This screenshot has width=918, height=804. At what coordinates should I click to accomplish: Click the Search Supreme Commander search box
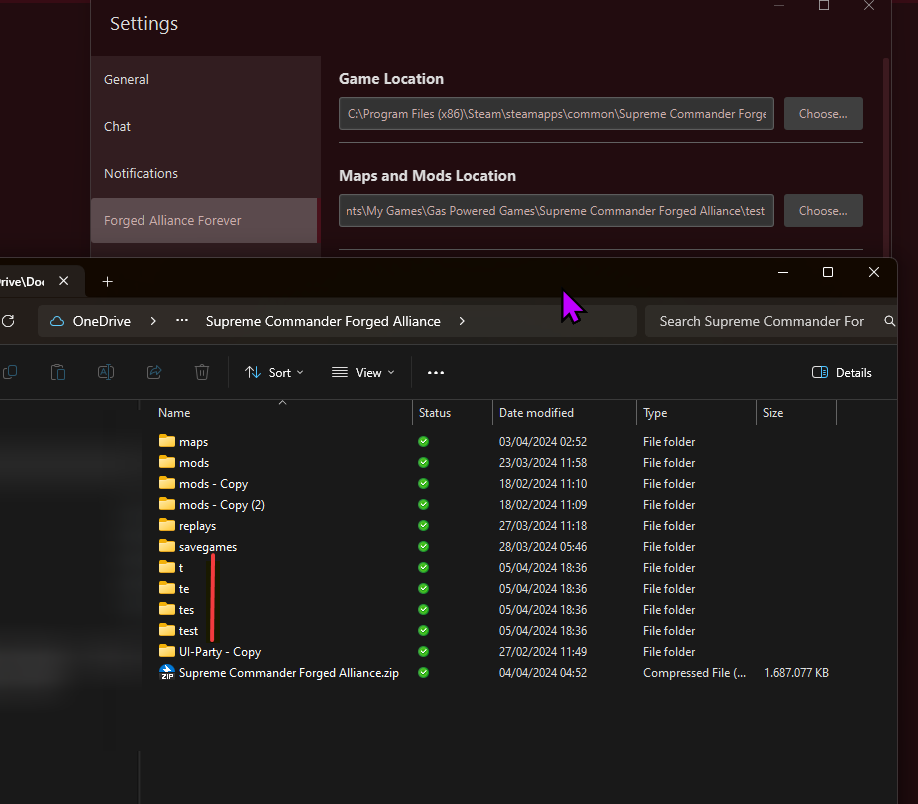pos(770,321)
